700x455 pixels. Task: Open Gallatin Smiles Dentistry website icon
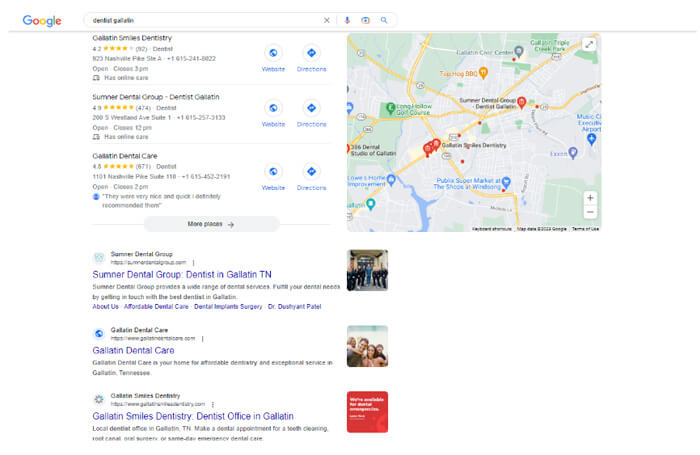point(273,53)
